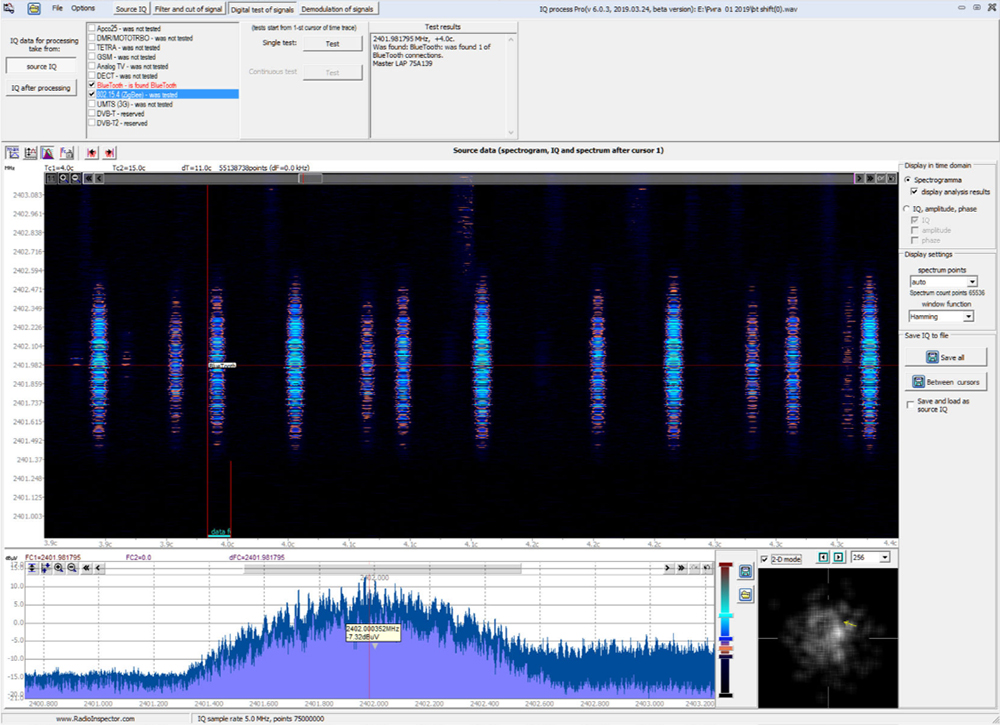Click the first red cursor marker icon

pos(91,153)
